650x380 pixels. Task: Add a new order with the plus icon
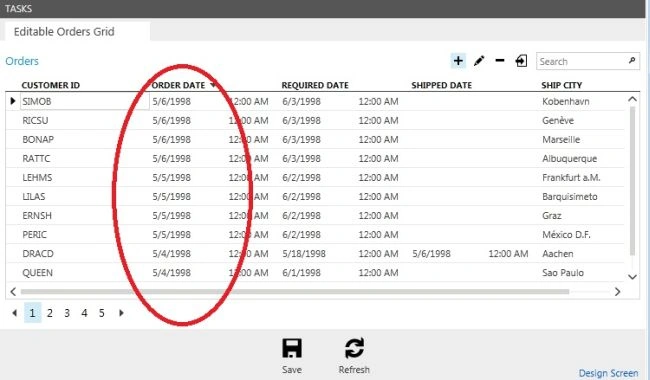458,61
